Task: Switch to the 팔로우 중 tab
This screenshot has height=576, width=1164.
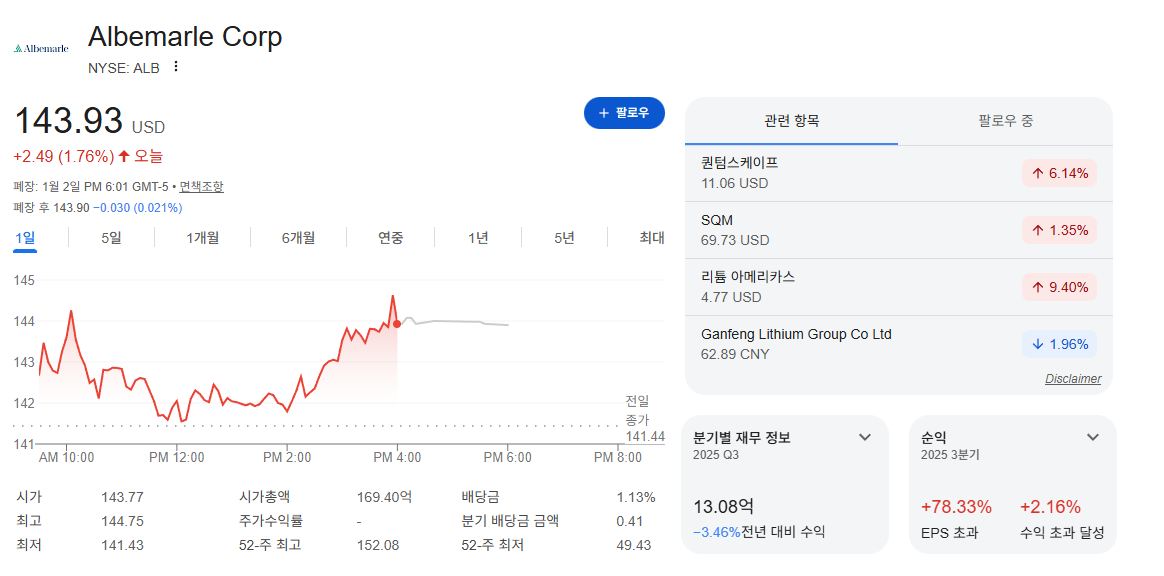Action: [x=1005, y=121]
